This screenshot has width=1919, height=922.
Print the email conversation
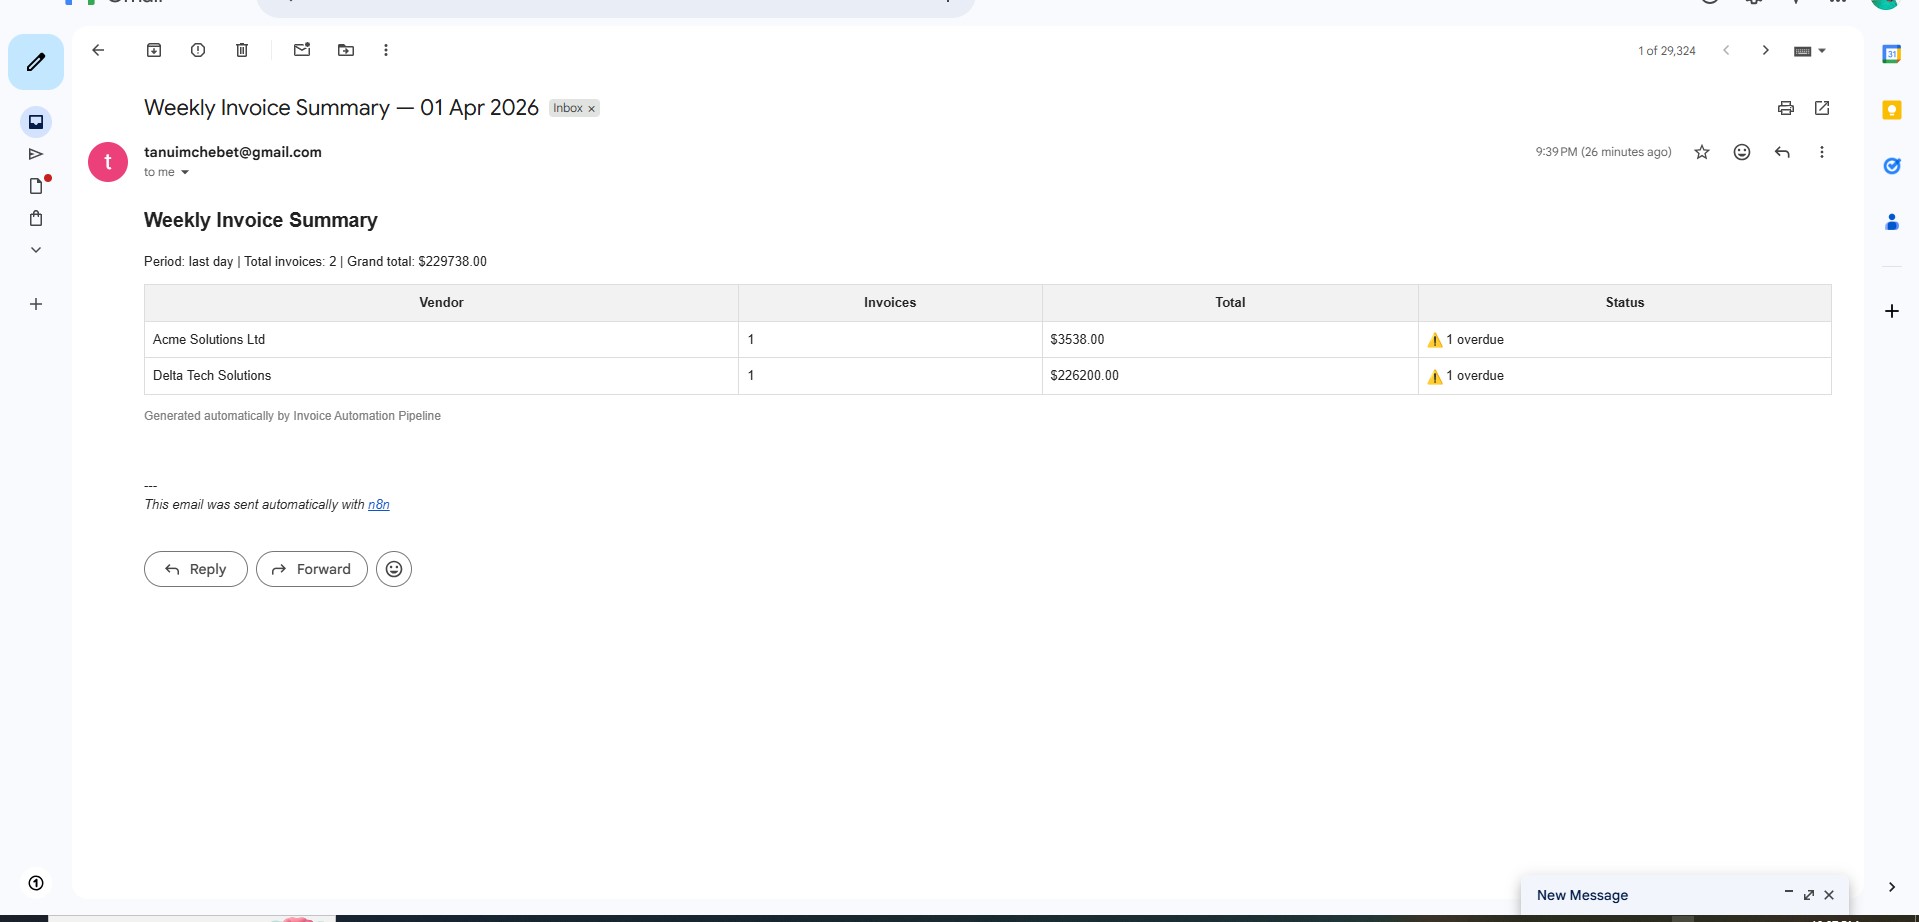point(1786,108)
